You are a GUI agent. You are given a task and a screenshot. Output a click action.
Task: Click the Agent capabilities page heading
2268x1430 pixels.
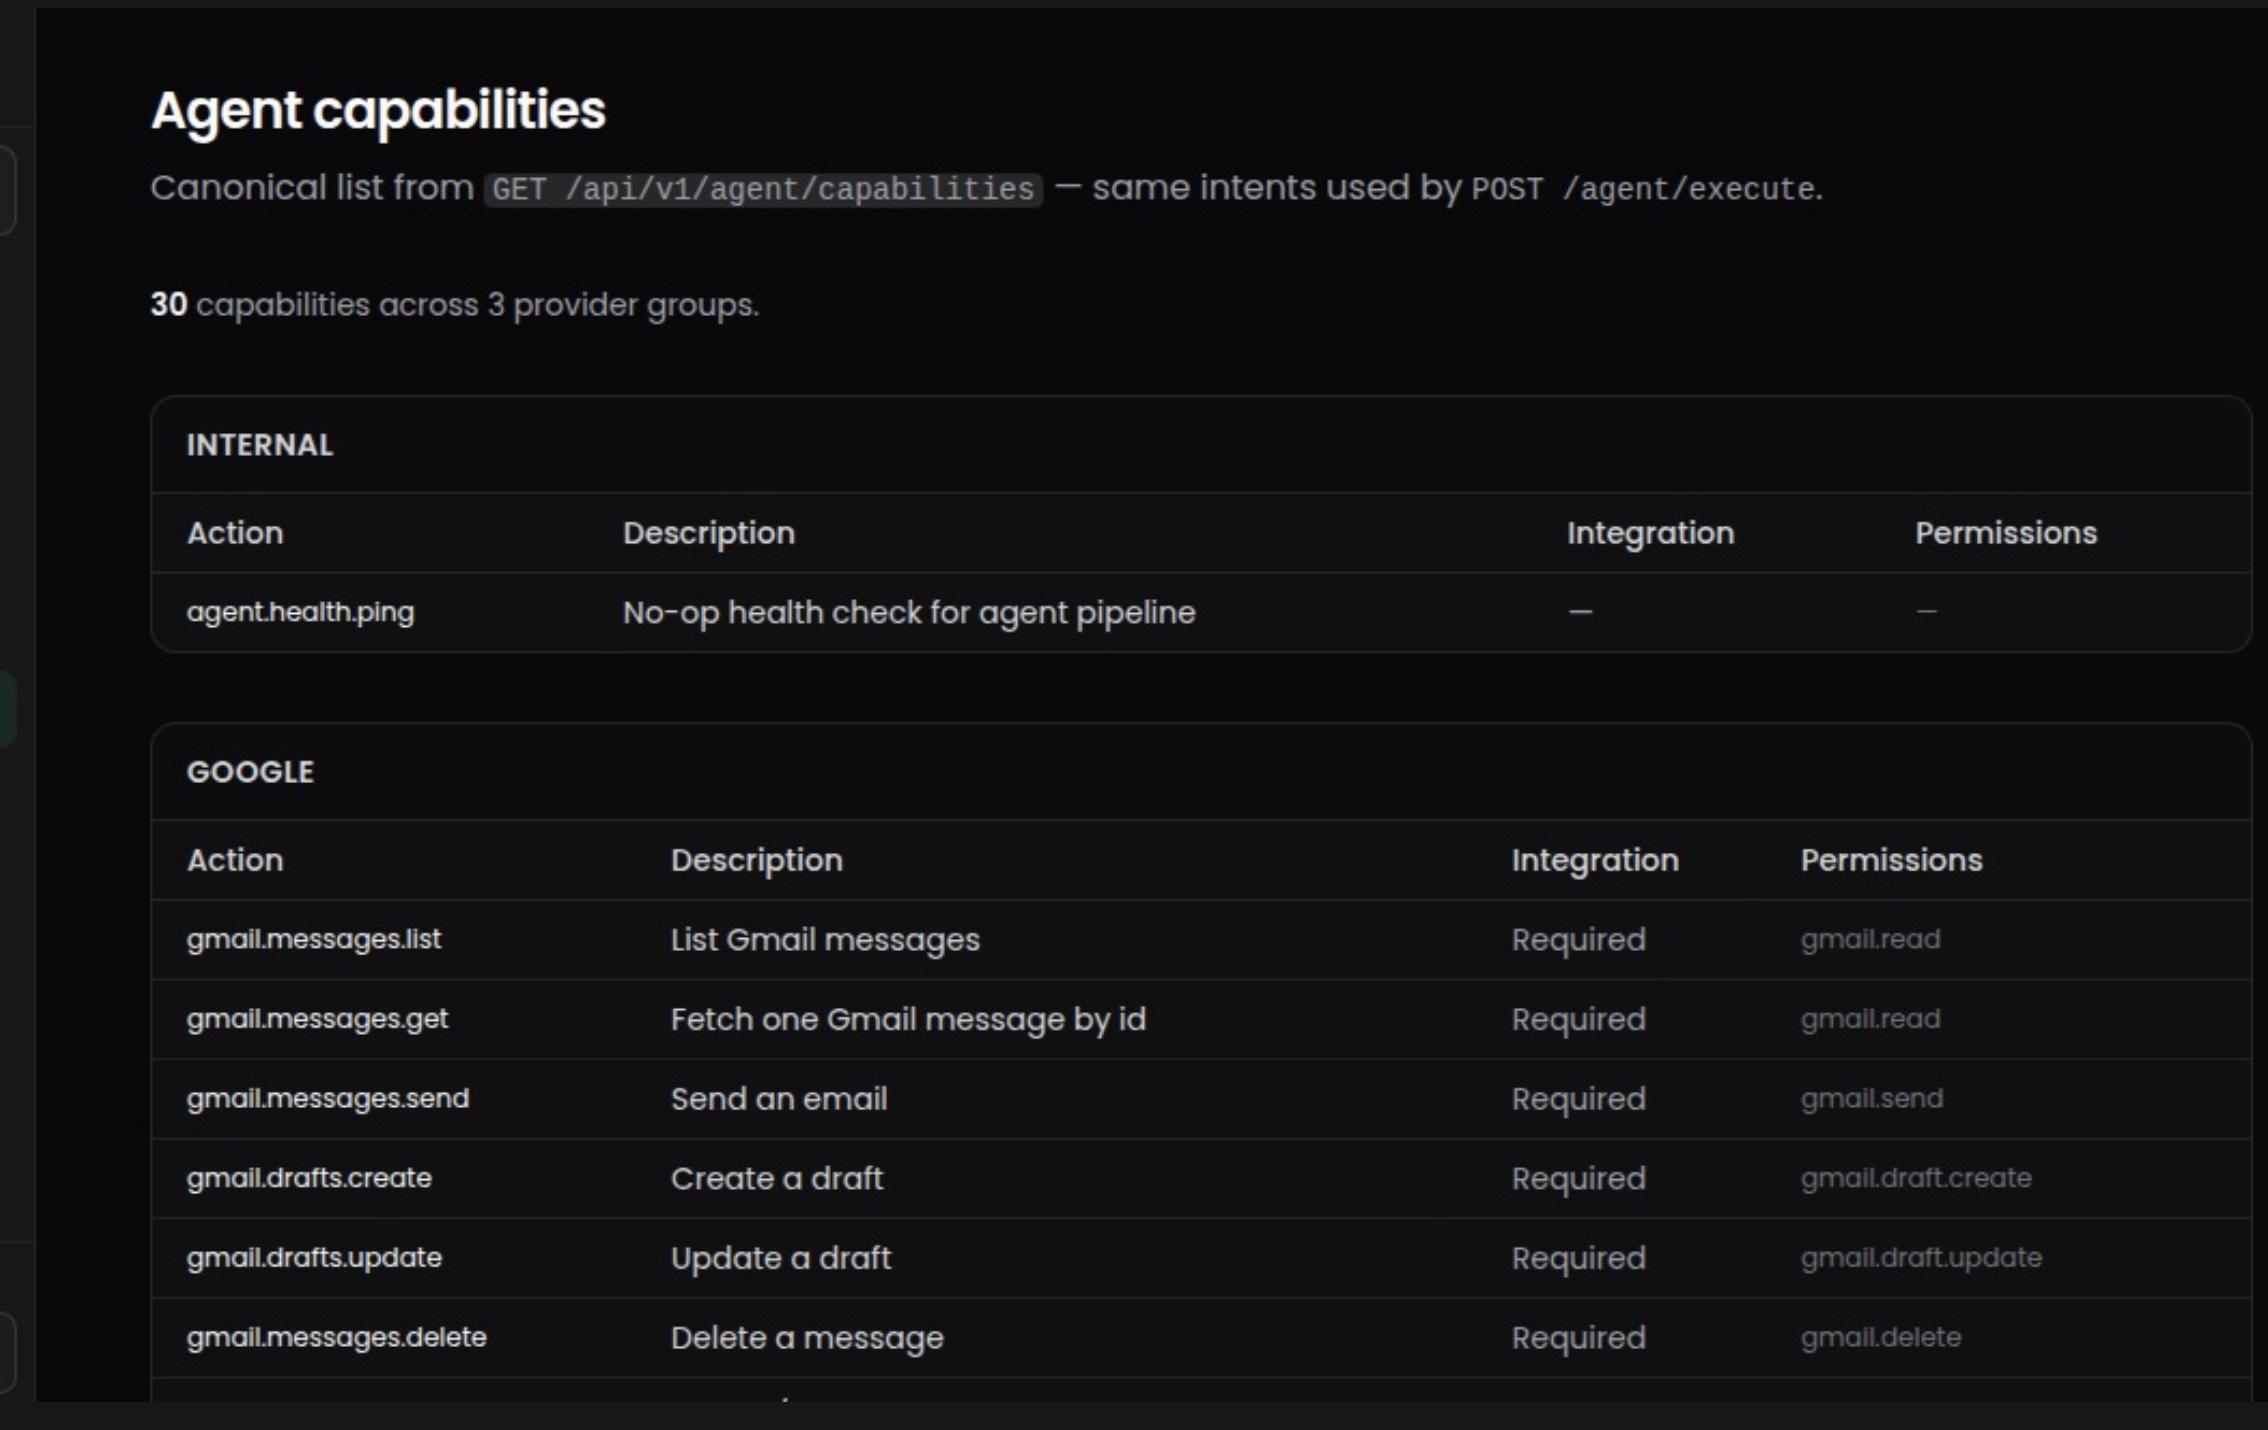(x=378, y=110)
